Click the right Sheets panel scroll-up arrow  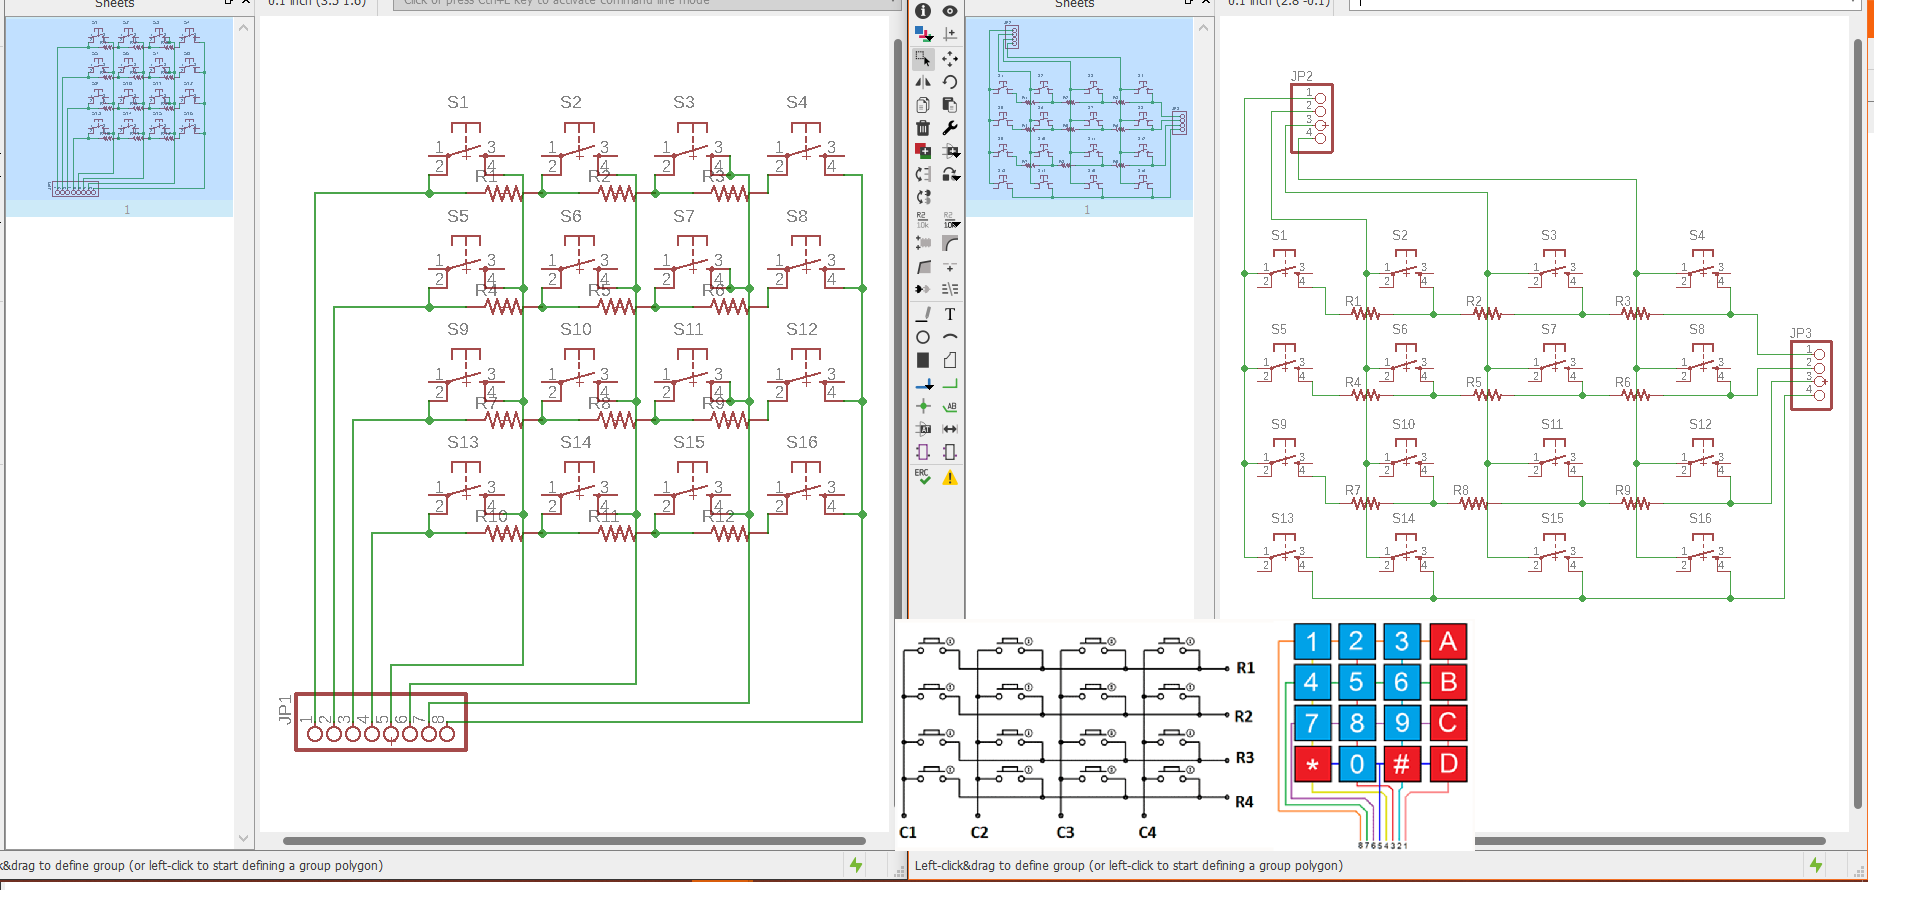pyautogui.click(x=1204, y=27)
